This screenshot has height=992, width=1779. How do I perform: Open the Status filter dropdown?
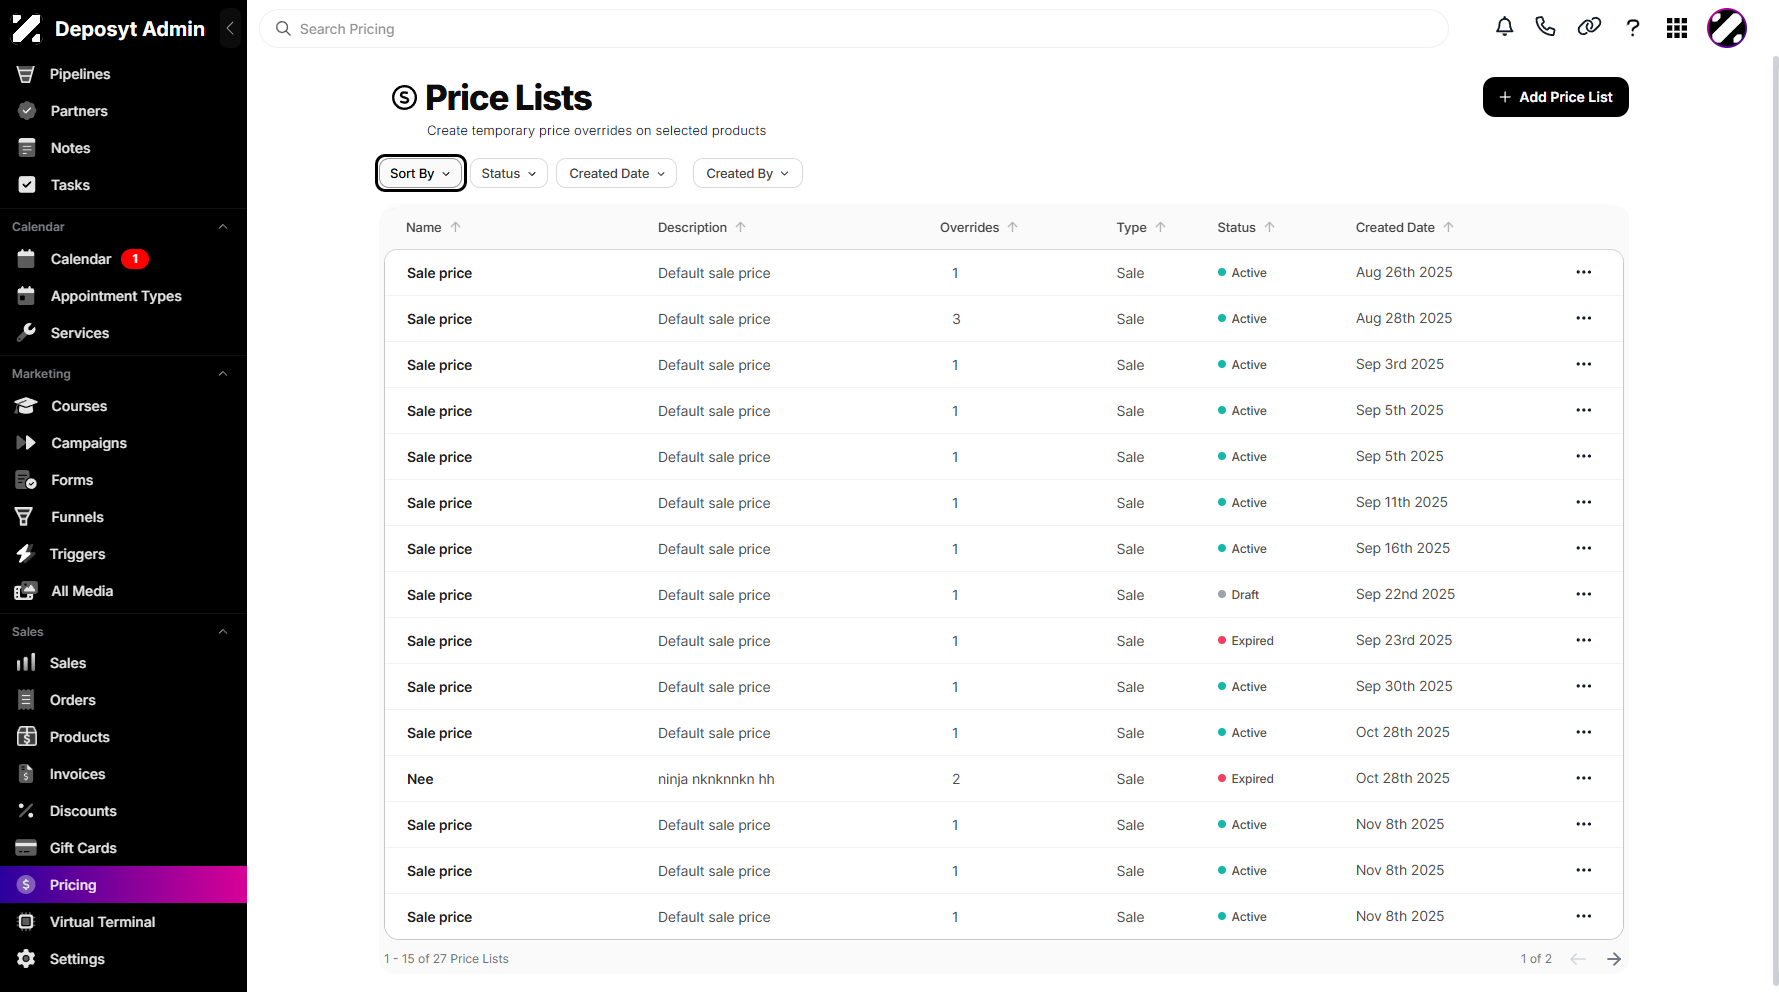pyautogui.click(x=509, y=173)
